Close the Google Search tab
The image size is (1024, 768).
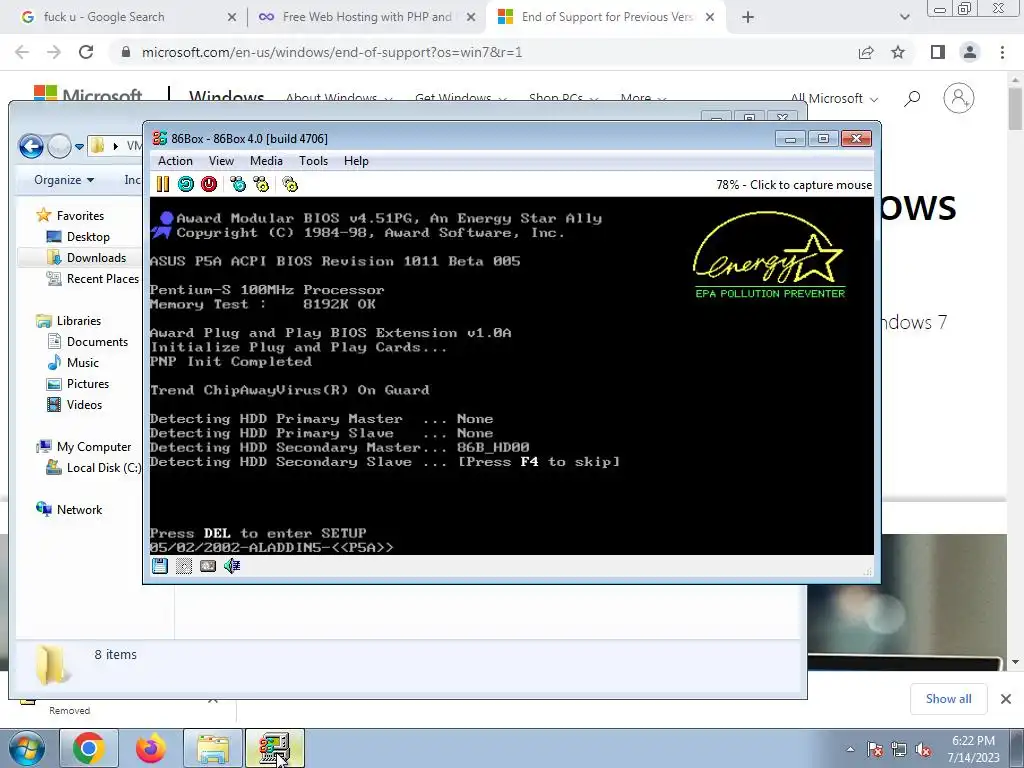(232, 17)
